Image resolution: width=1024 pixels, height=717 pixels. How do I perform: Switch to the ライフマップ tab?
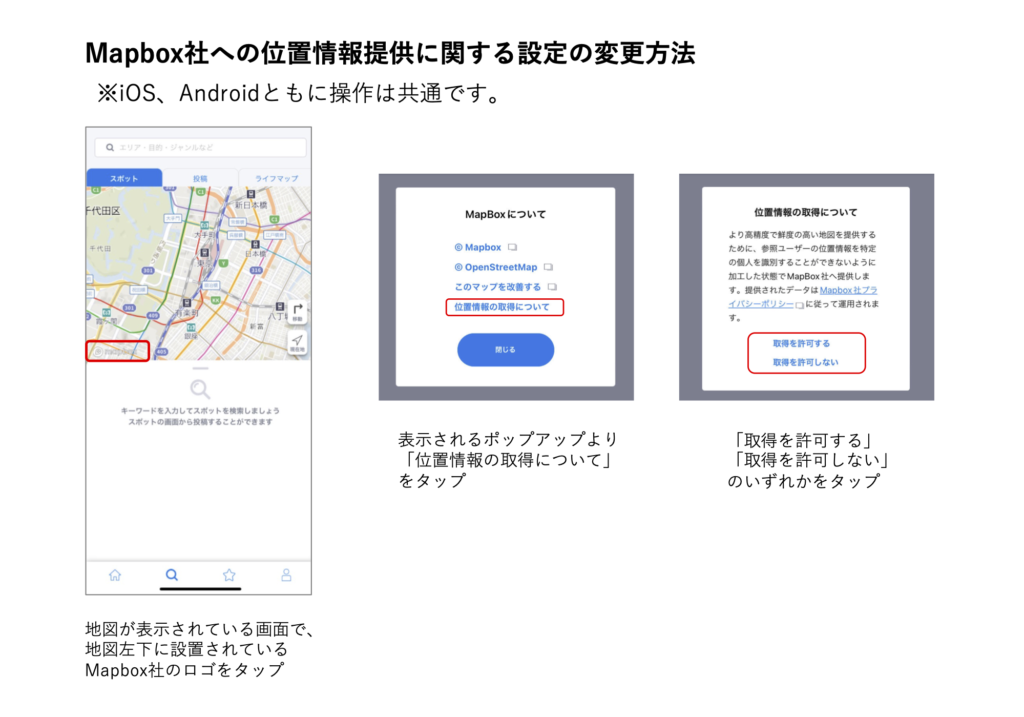point(276,178)
